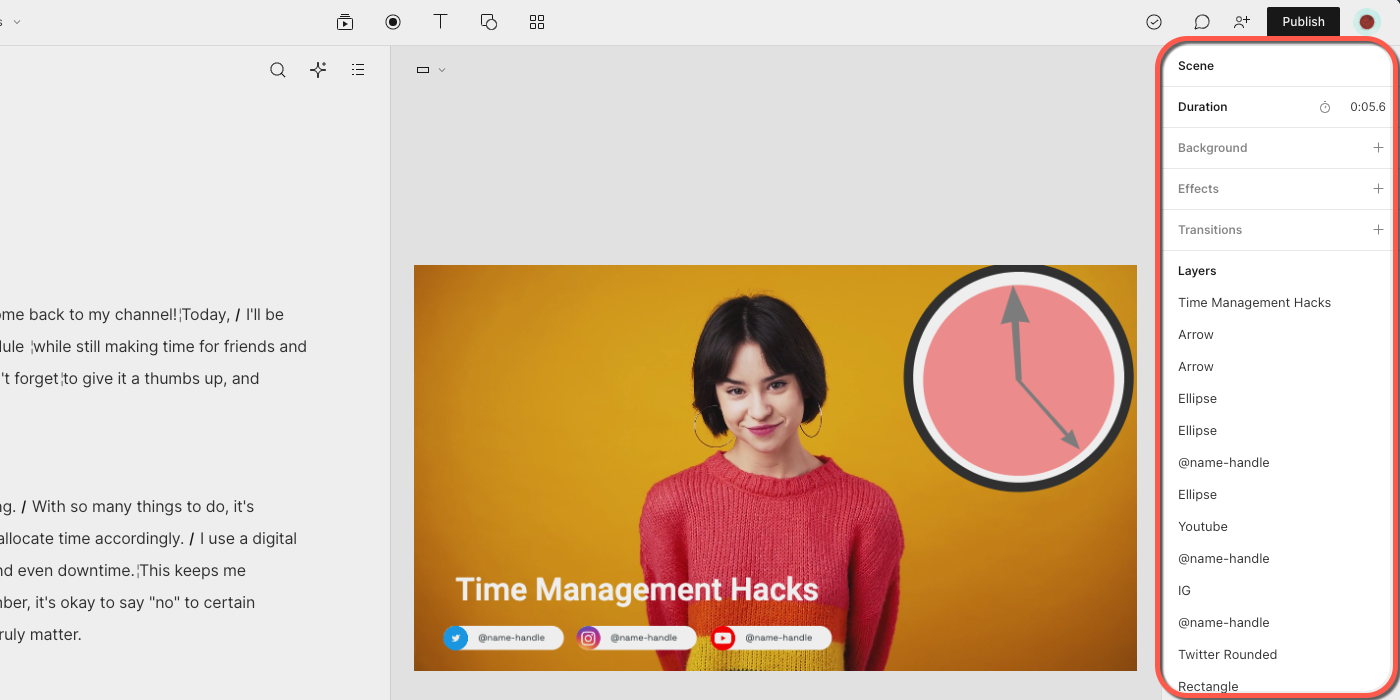Add a Background with the plus button

click(1378, 148)
